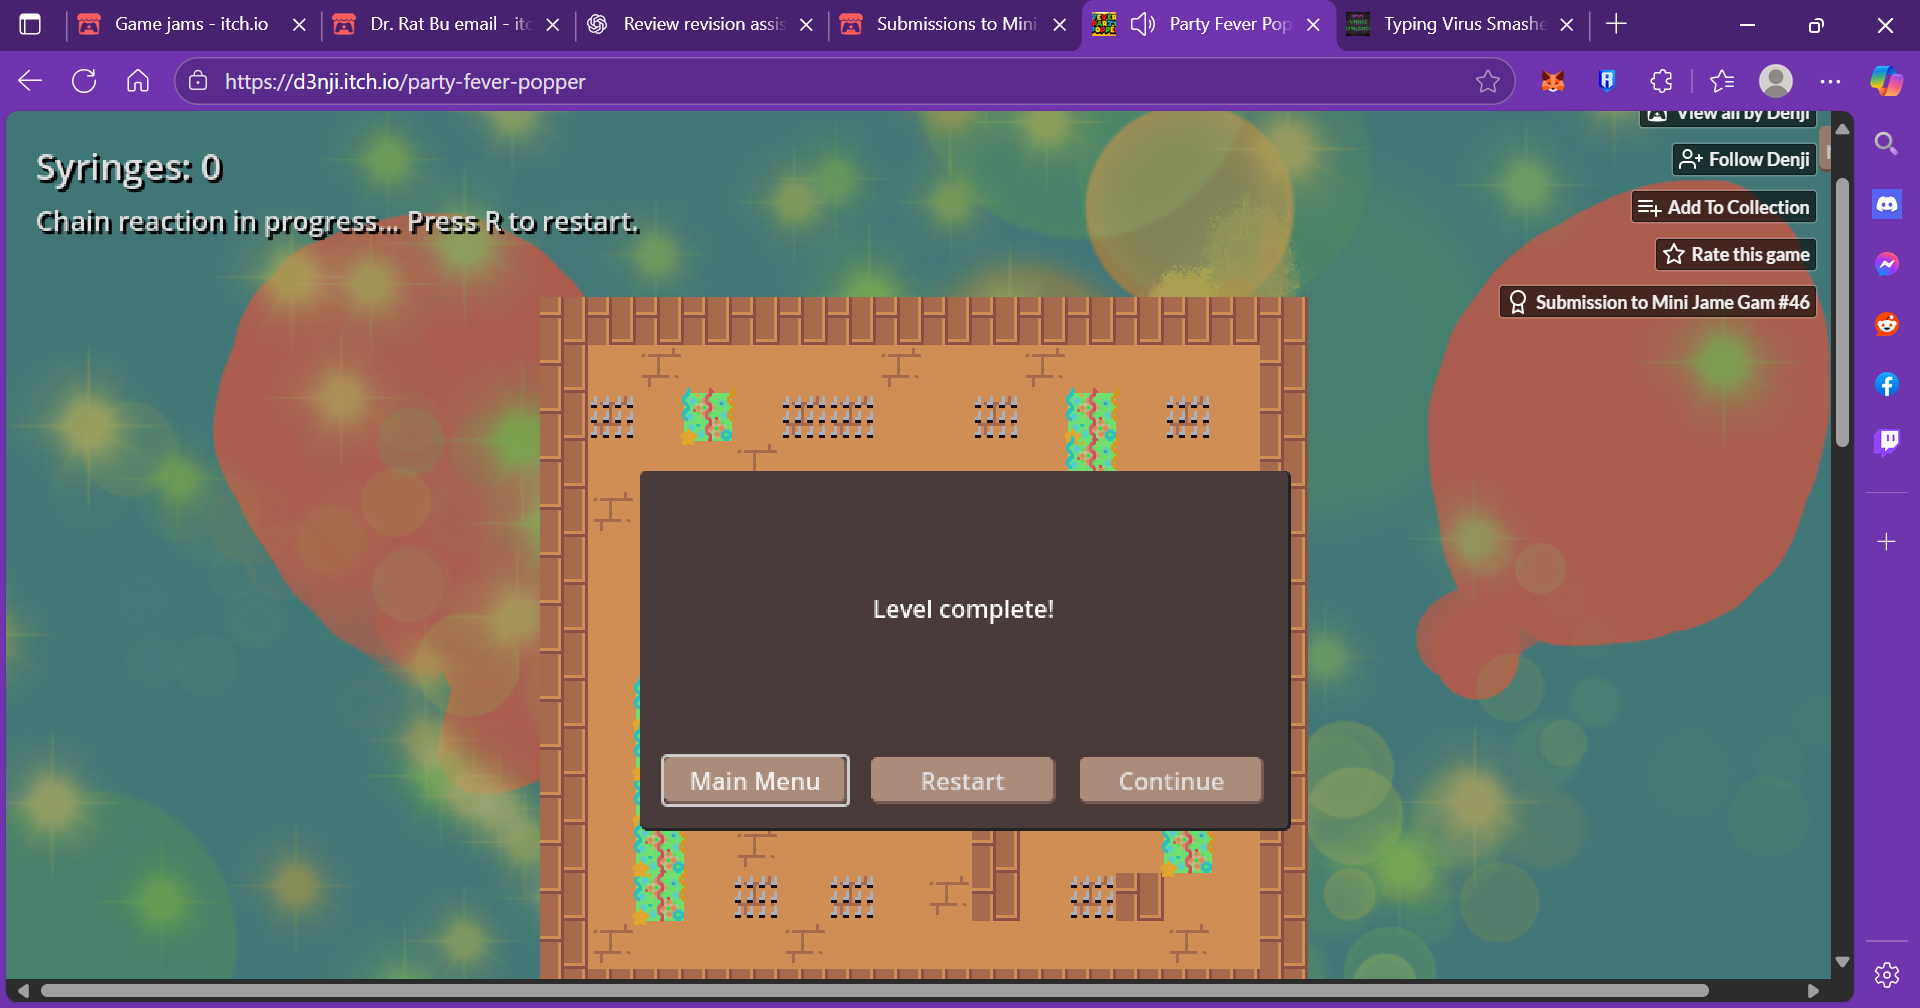Open the Bitwarden extension icon
The image size is (1920, 1008).
1607,81
